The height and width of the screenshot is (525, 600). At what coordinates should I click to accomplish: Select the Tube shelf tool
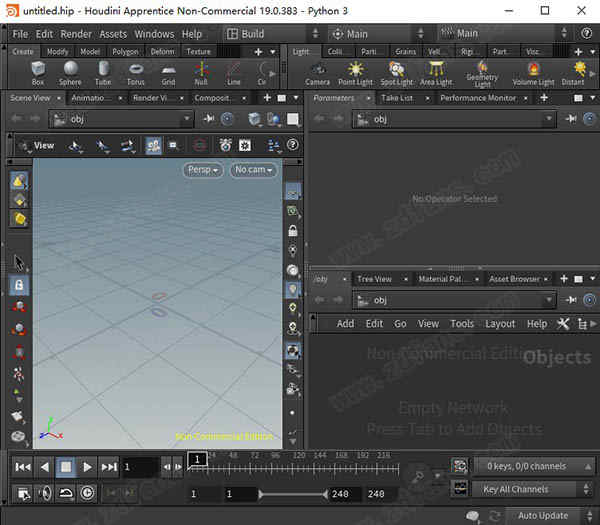[x=103, y=73]
